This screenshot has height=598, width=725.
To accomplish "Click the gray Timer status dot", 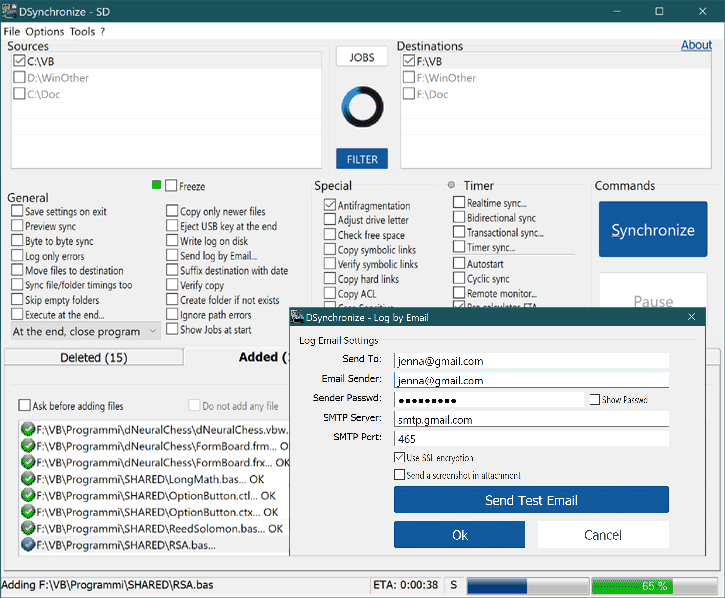I will coord(451,185).
